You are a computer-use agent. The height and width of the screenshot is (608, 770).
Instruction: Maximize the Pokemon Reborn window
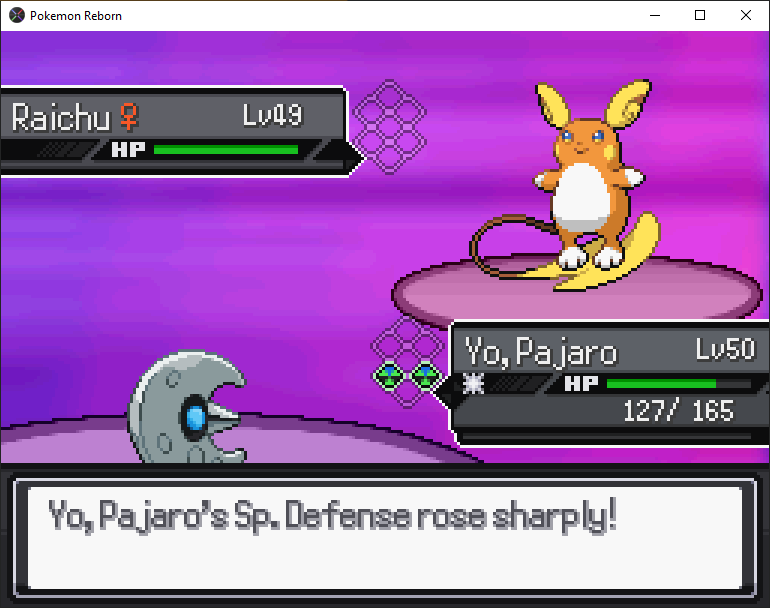click(x=700, y=15)
